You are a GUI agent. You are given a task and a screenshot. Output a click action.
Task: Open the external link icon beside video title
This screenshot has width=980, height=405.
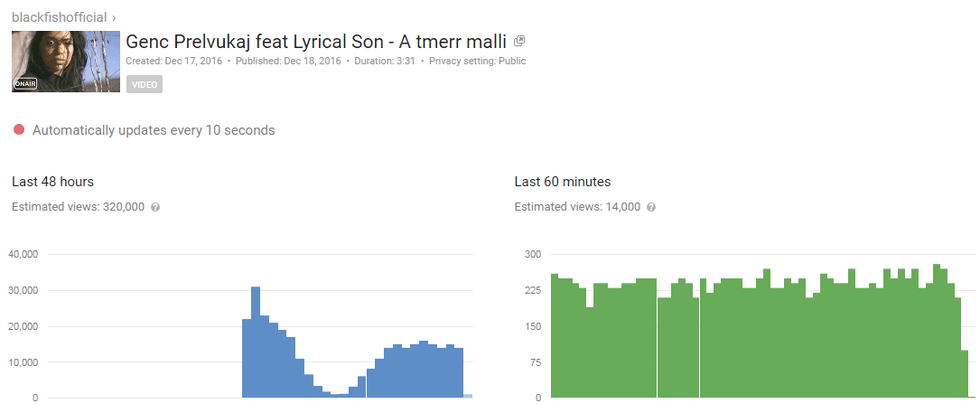click(519, 42)
